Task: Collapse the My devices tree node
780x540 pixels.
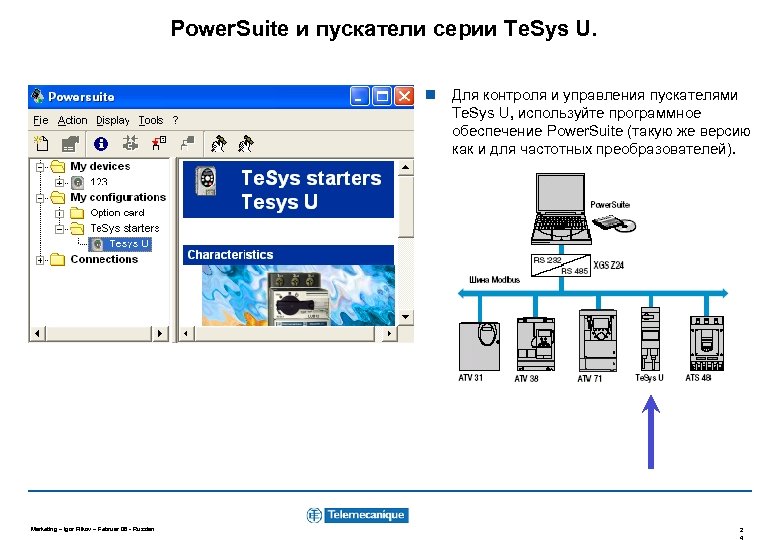Action: (40, 167)
